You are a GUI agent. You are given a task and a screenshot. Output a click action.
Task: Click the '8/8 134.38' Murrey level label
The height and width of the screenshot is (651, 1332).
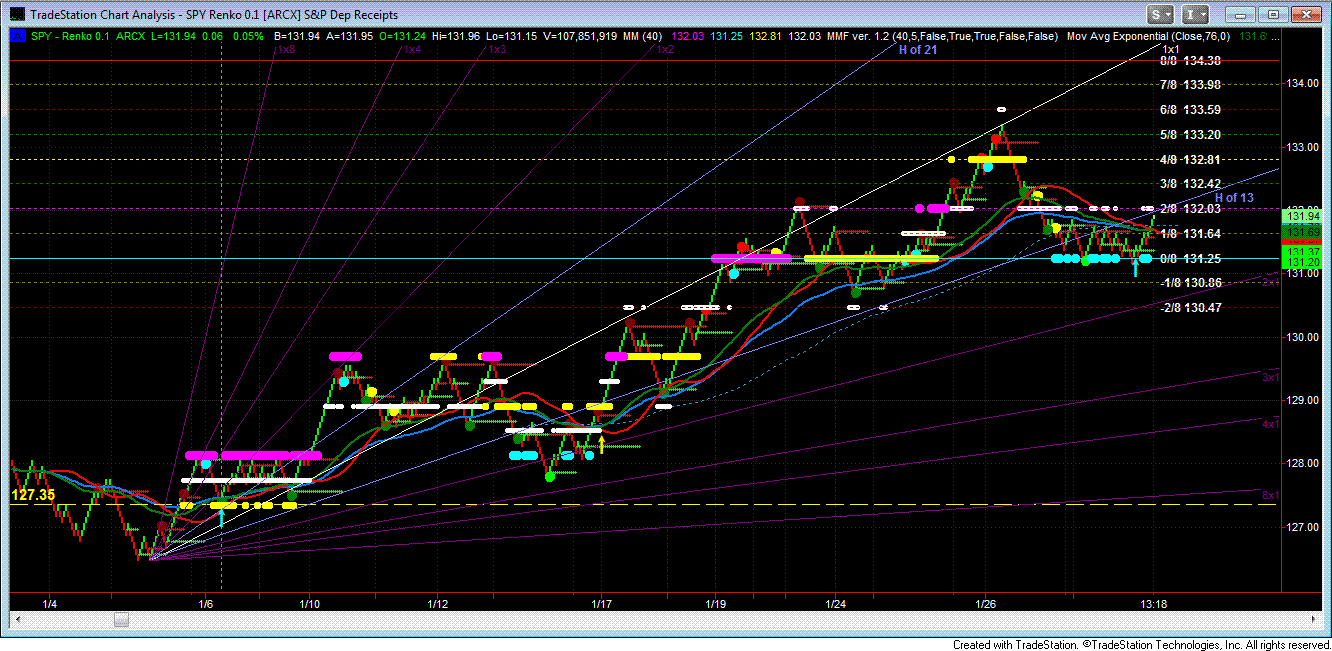click(1190, 60)
